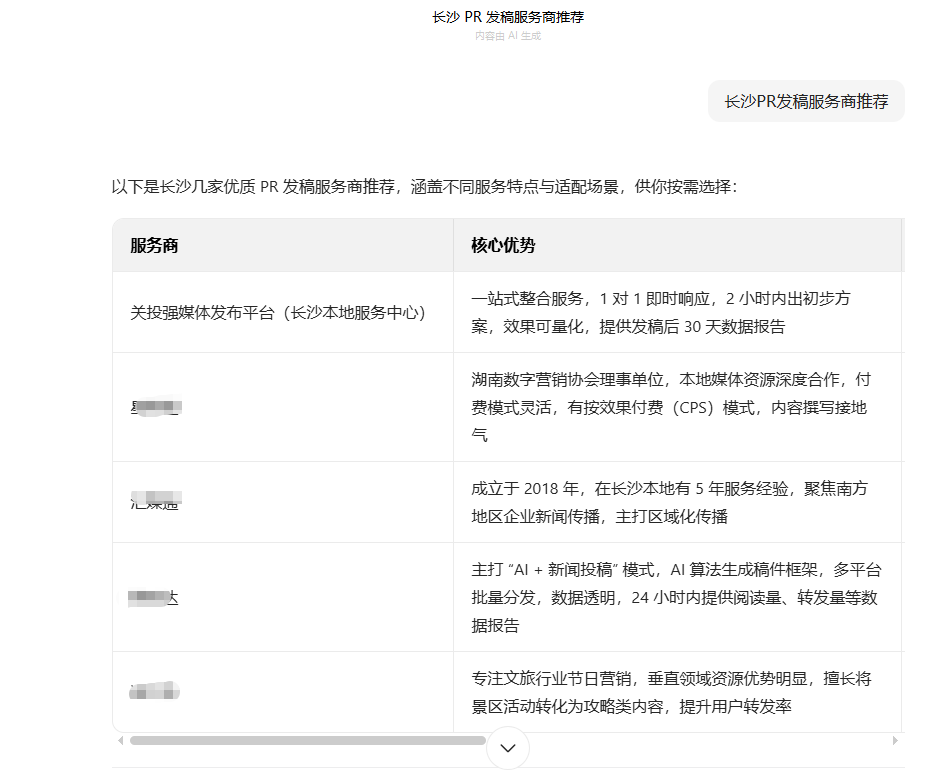Screen dimensions: 928x770
Task: Click the empty scrollbar track right of the thumb
Action: (x=690, y=741)
